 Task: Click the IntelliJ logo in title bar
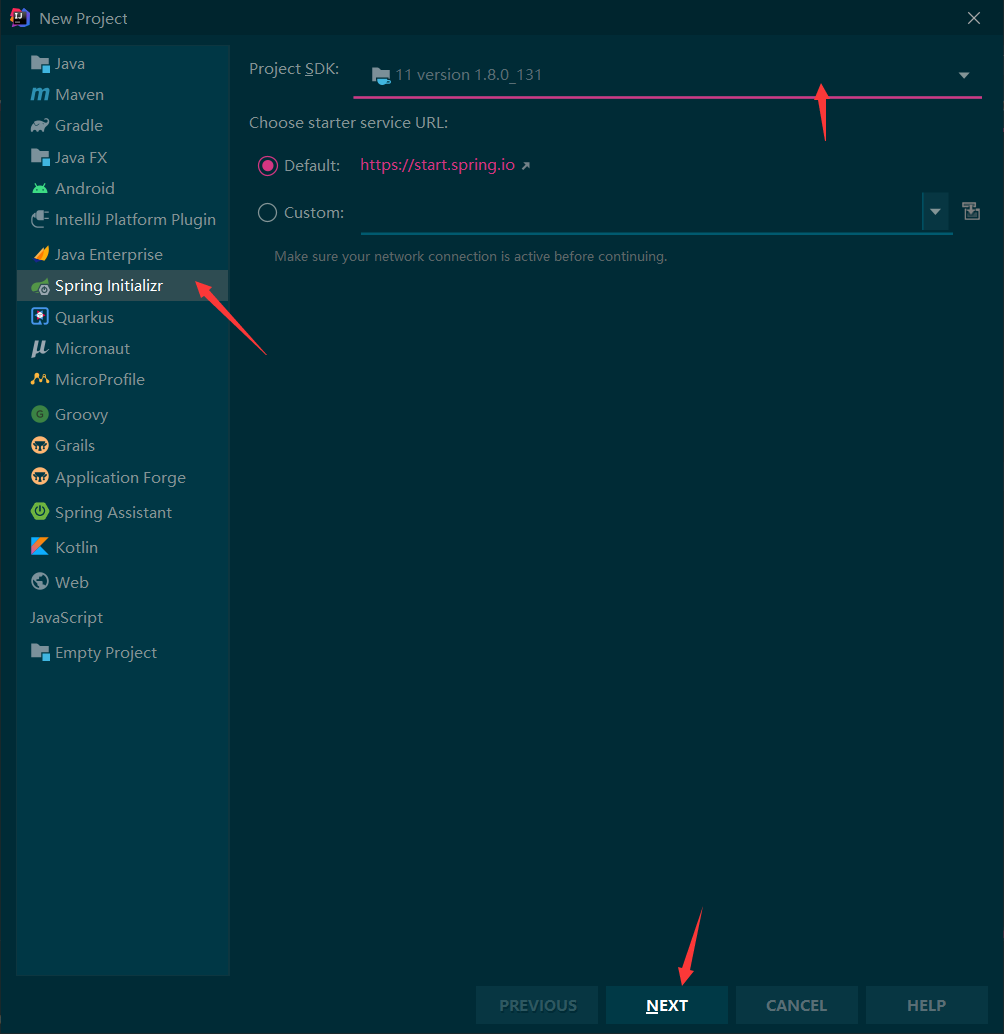coord(20,18)
